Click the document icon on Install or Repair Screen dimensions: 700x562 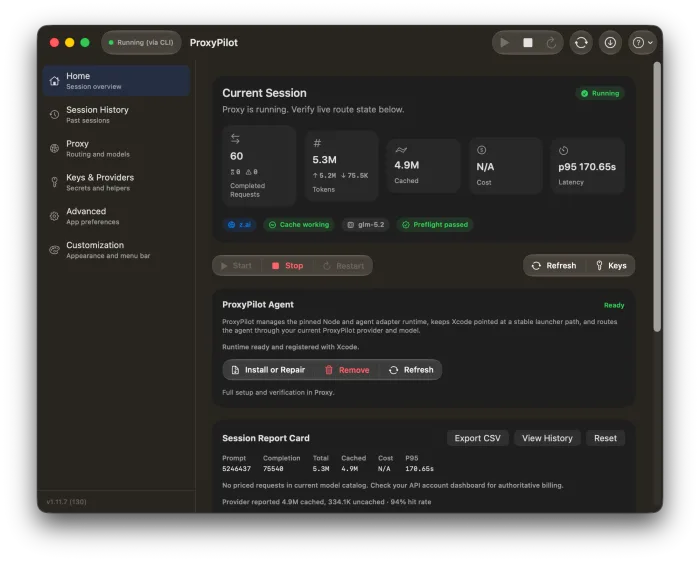pyautogui.click(x=235, y=370)
